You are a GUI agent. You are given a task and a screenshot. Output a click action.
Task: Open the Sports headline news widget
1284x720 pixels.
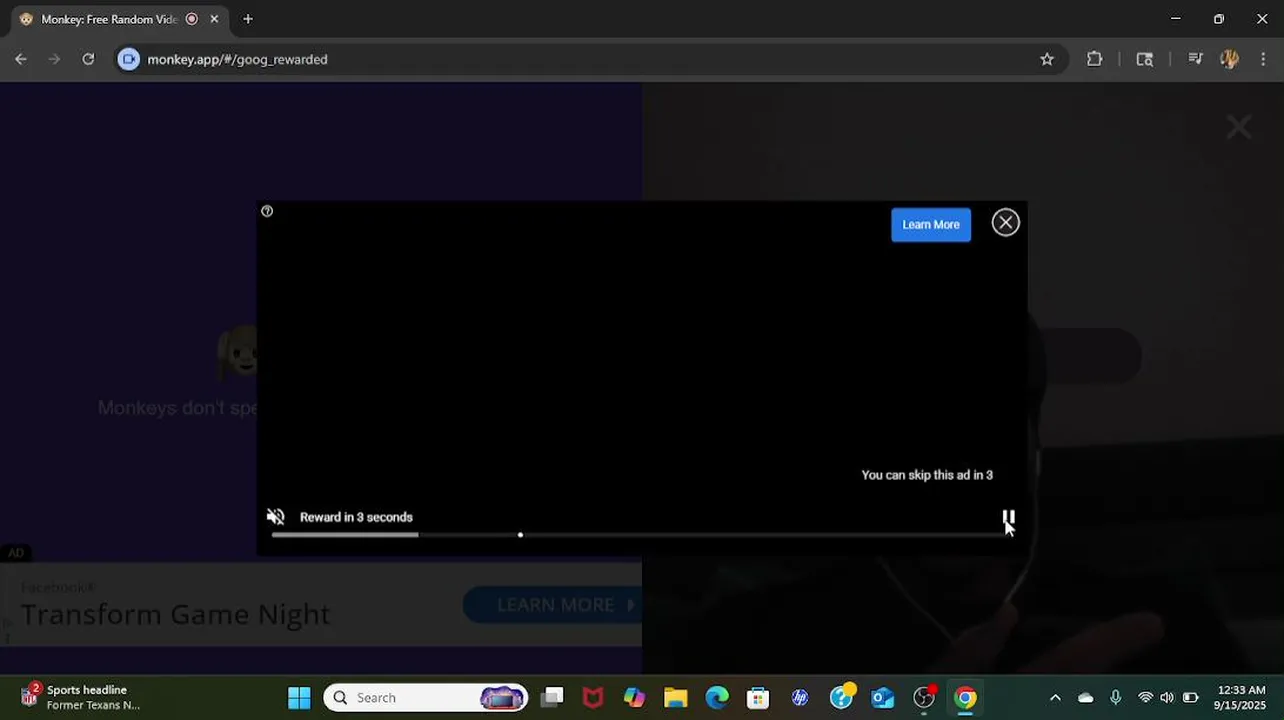tap(80, 697)
